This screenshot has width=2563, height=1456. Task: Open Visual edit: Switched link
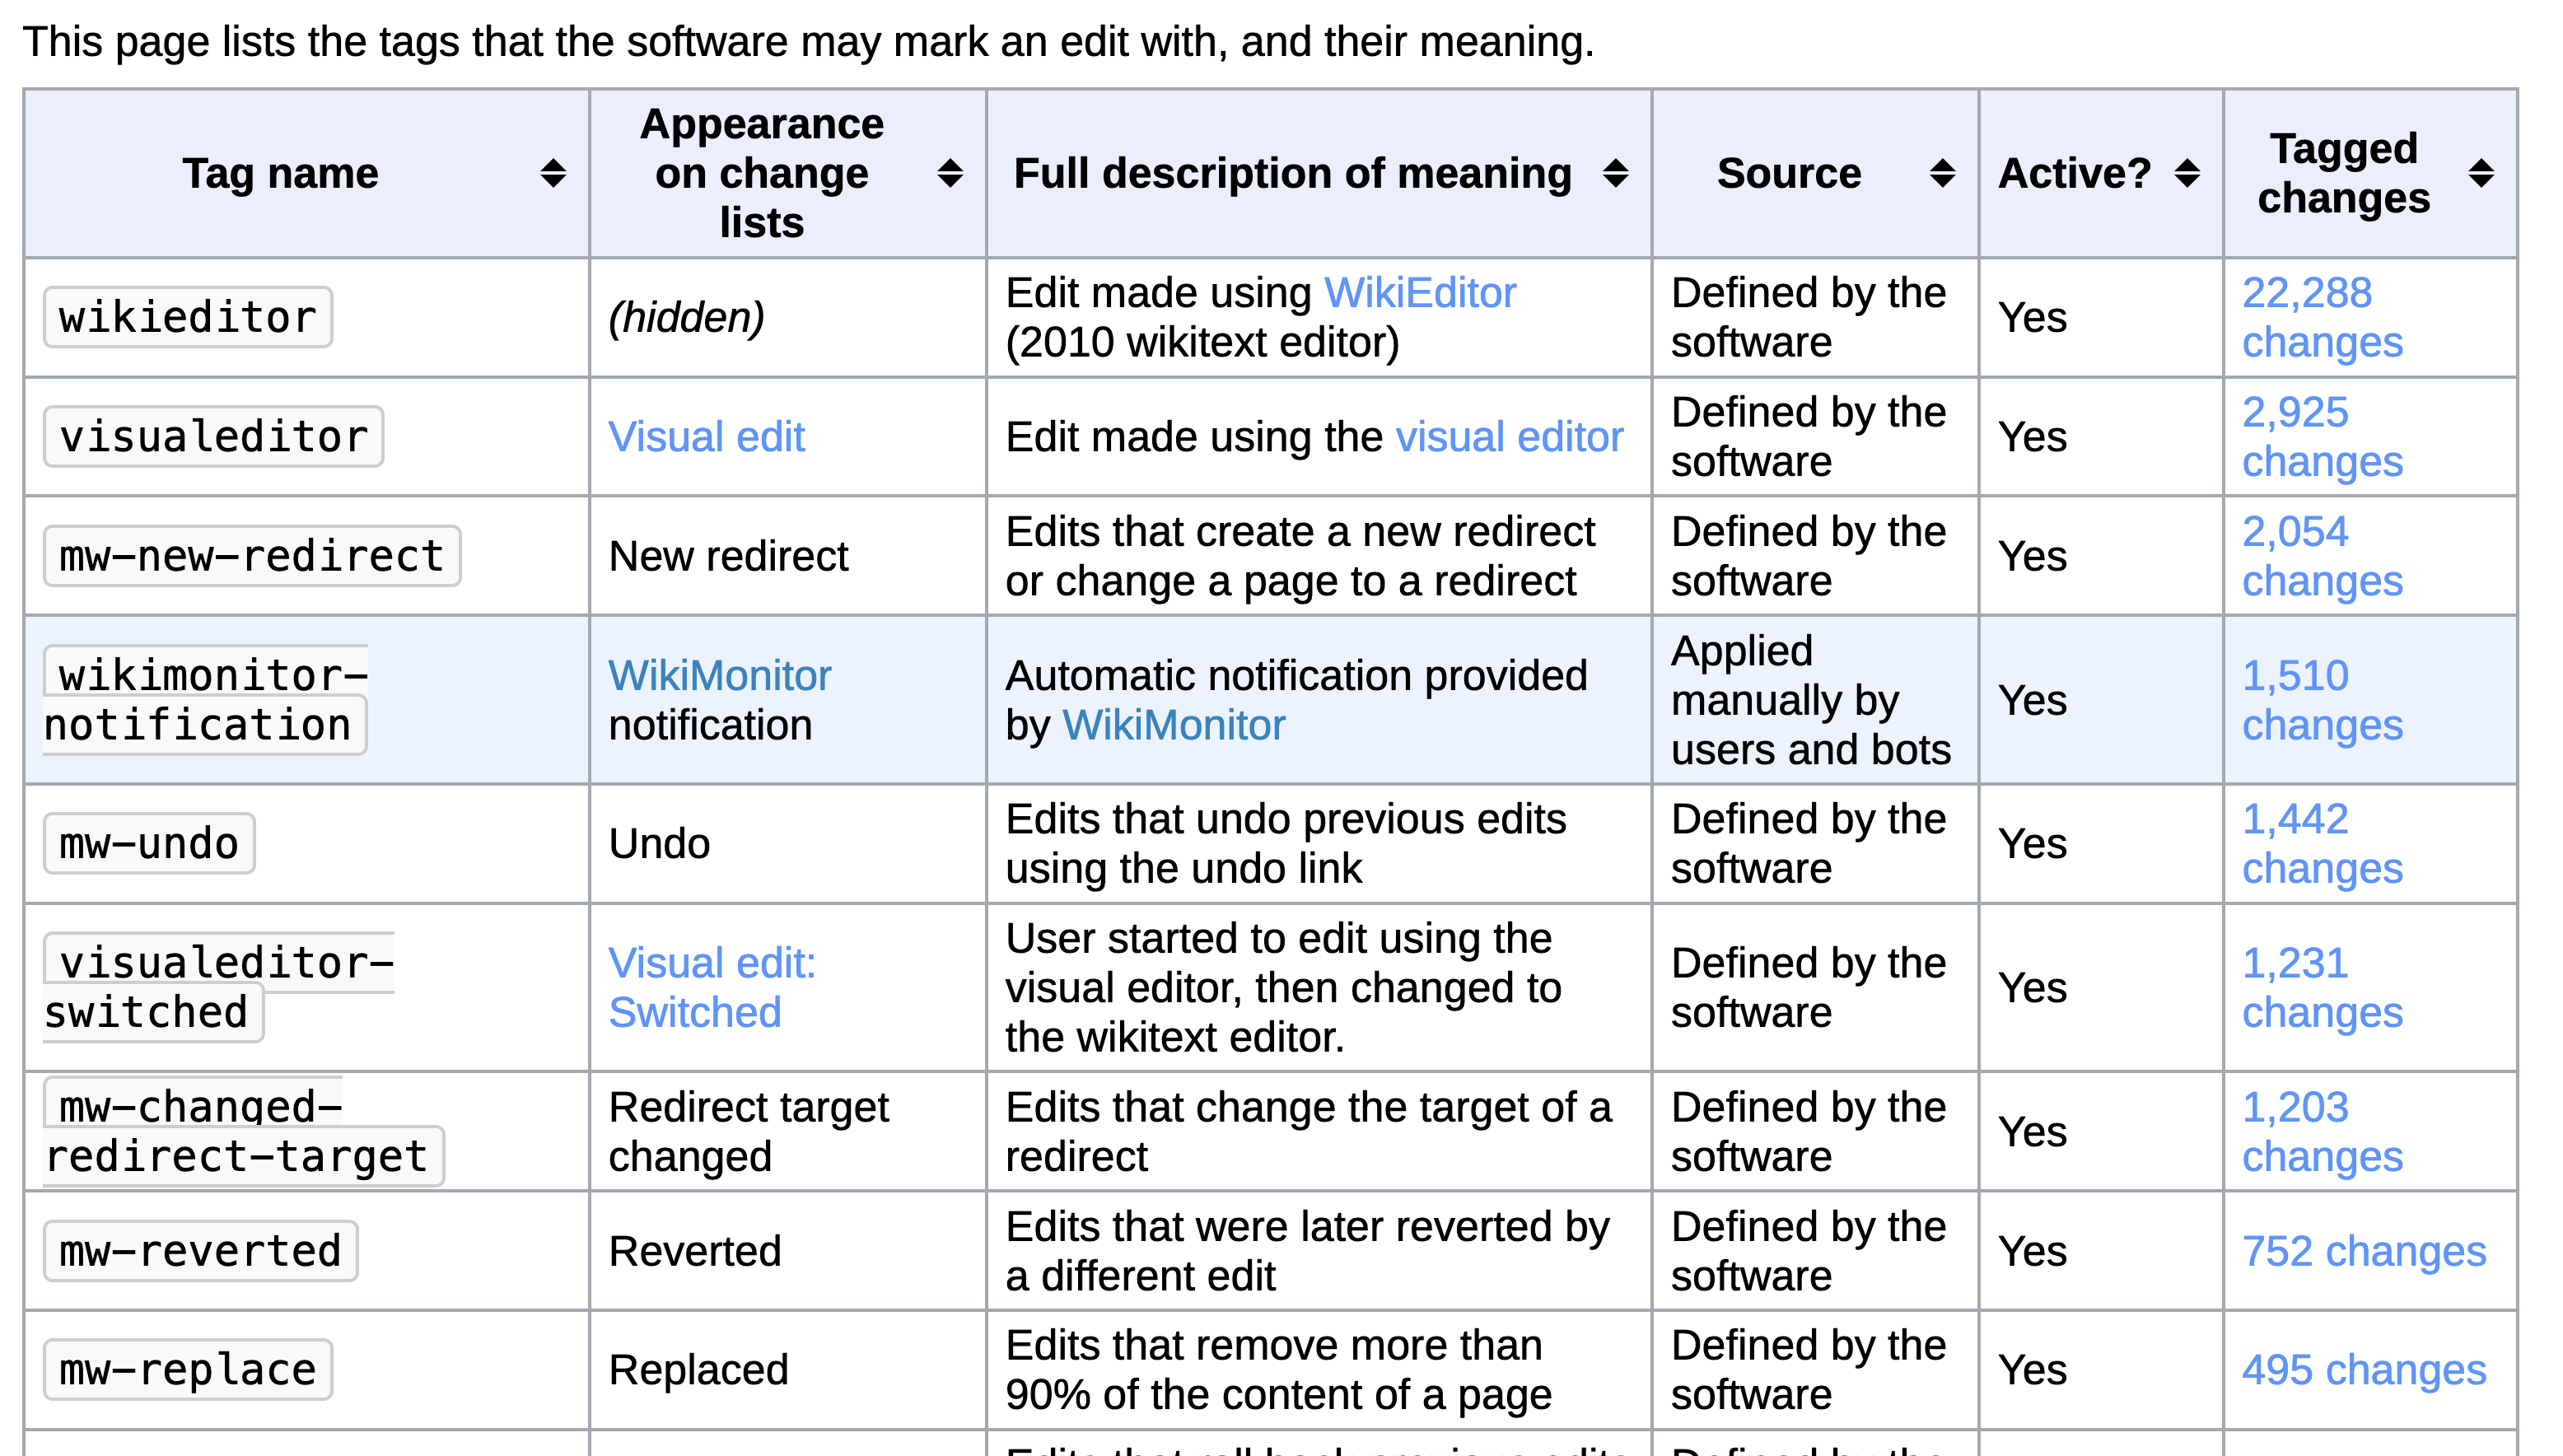(711, 988)
